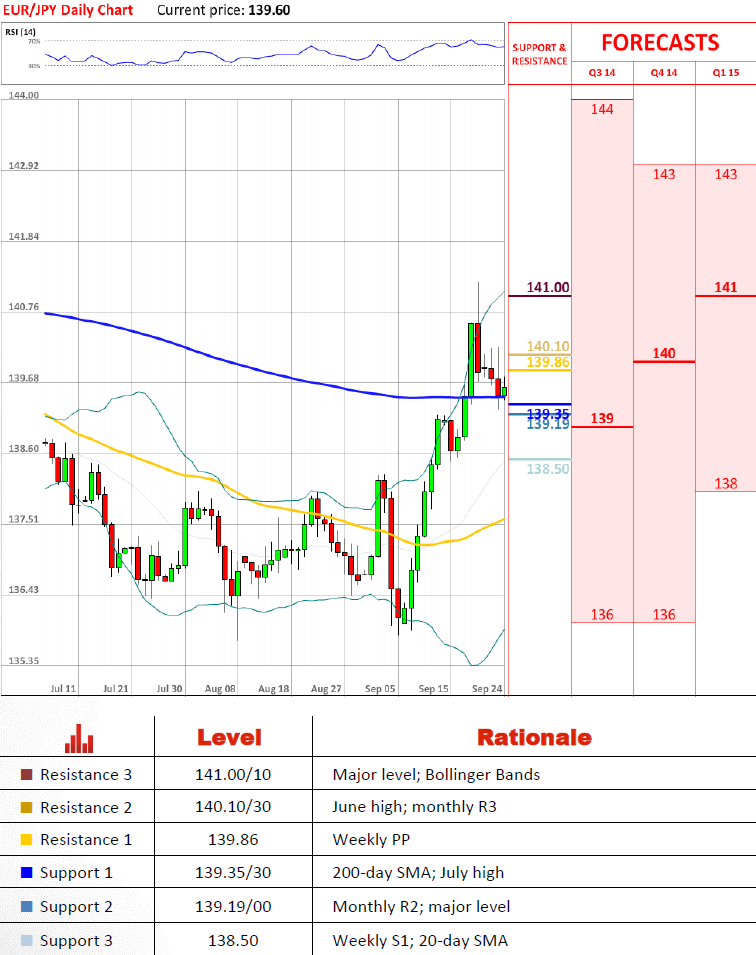Click the Level column header
This screenshot has width=756, height=955.
point(230,738)
